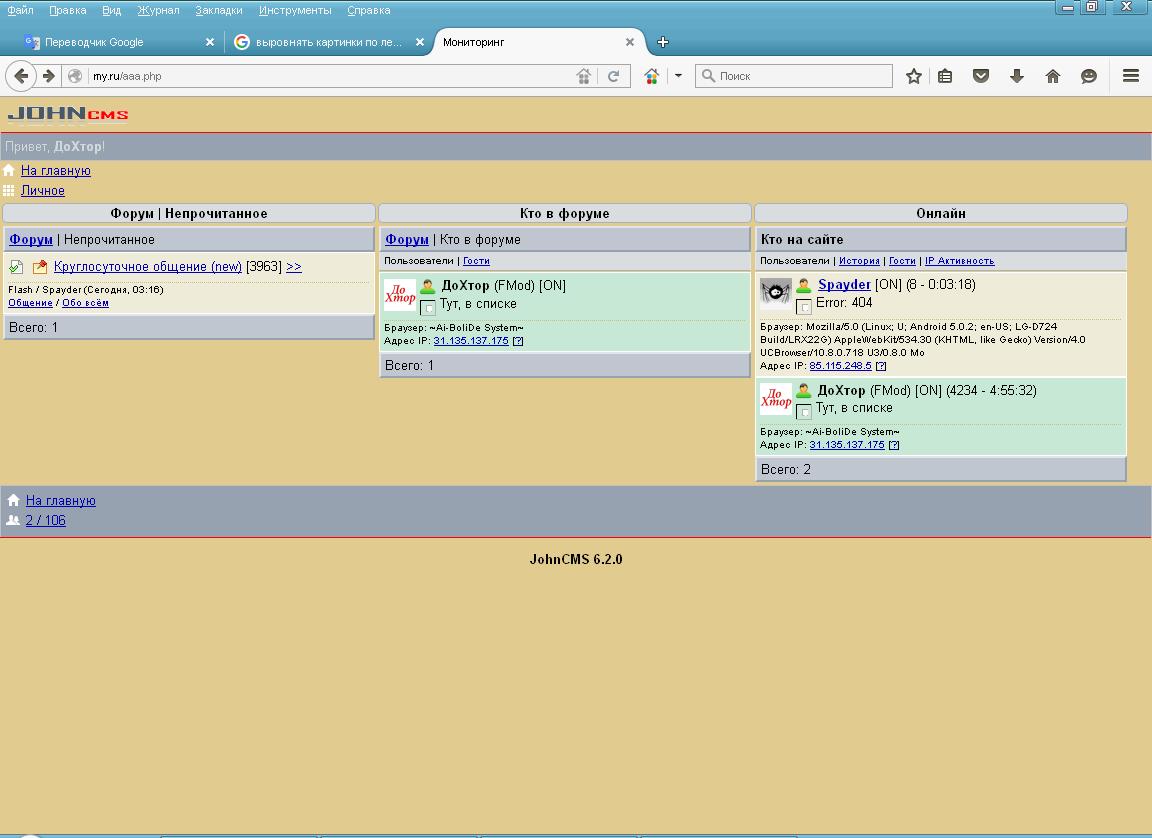Click the IP Активность link
The width and height of the screenshot is (1152, 838).
click(959, 261)
